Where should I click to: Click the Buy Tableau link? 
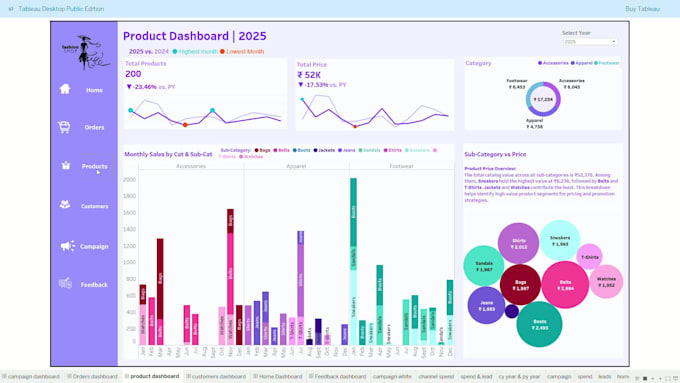click(642, 9)
